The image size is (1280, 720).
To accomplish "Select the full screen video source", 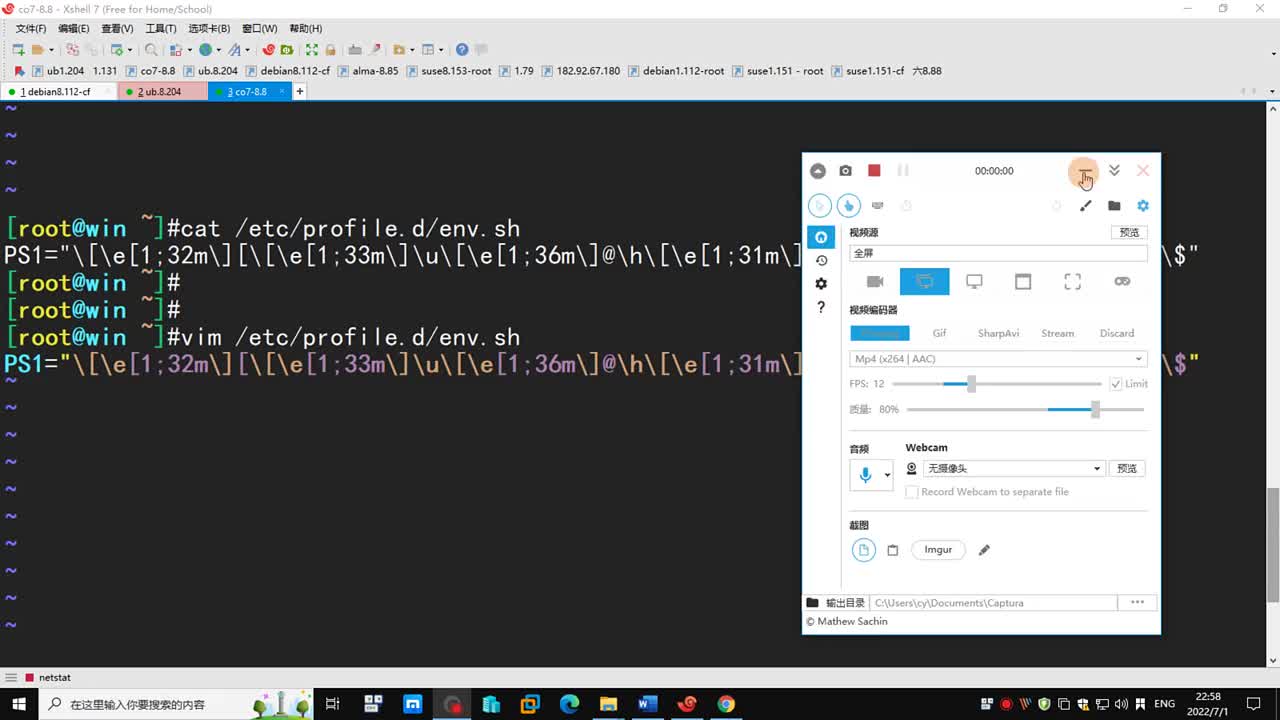I will [x=924, y=282].
